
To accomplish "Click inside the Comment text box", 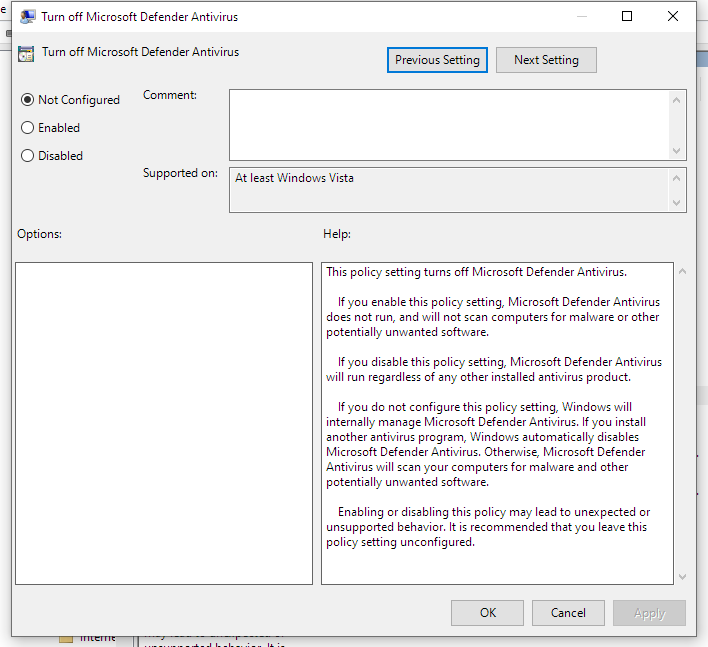I will 449,125.
